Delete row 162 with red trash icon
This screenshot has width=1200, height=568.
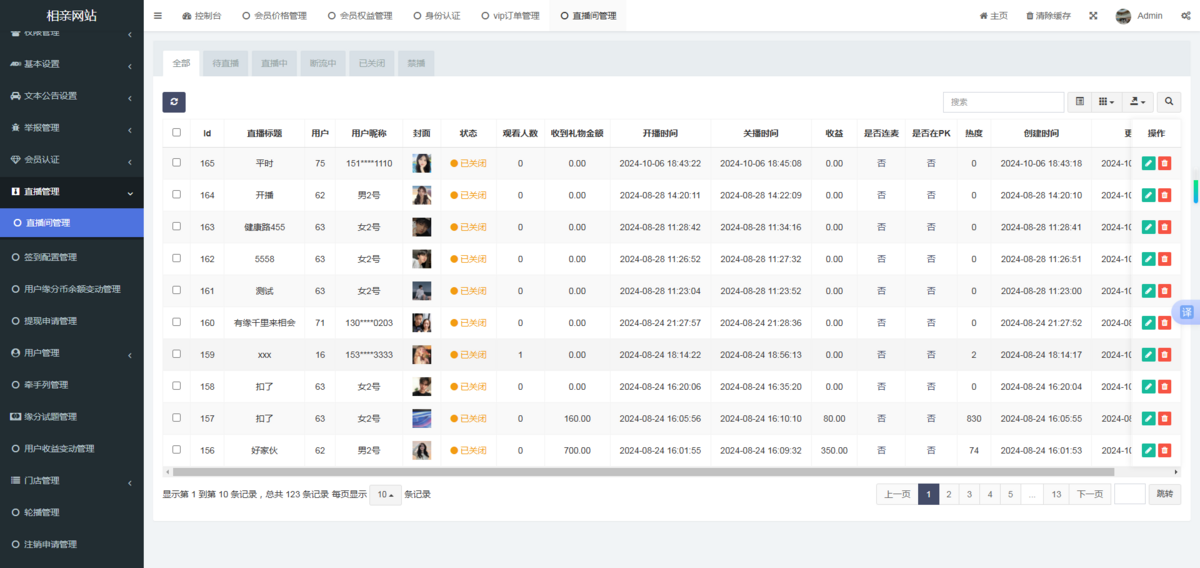click(x=1165, y=259)
